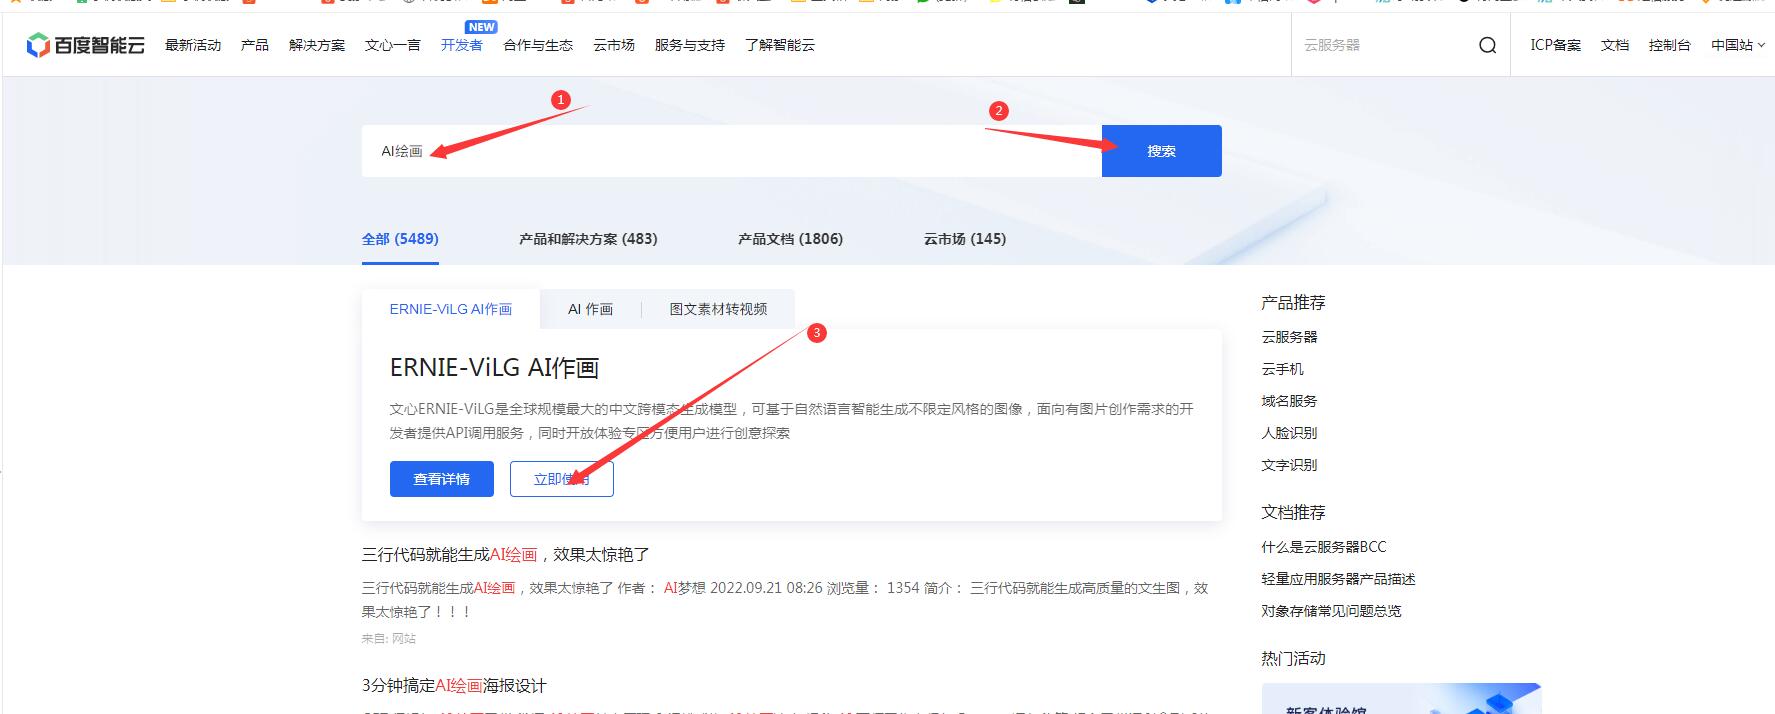Click the 查看详情 button
This screenshot has height=714, width=1775.
point(442,479)
